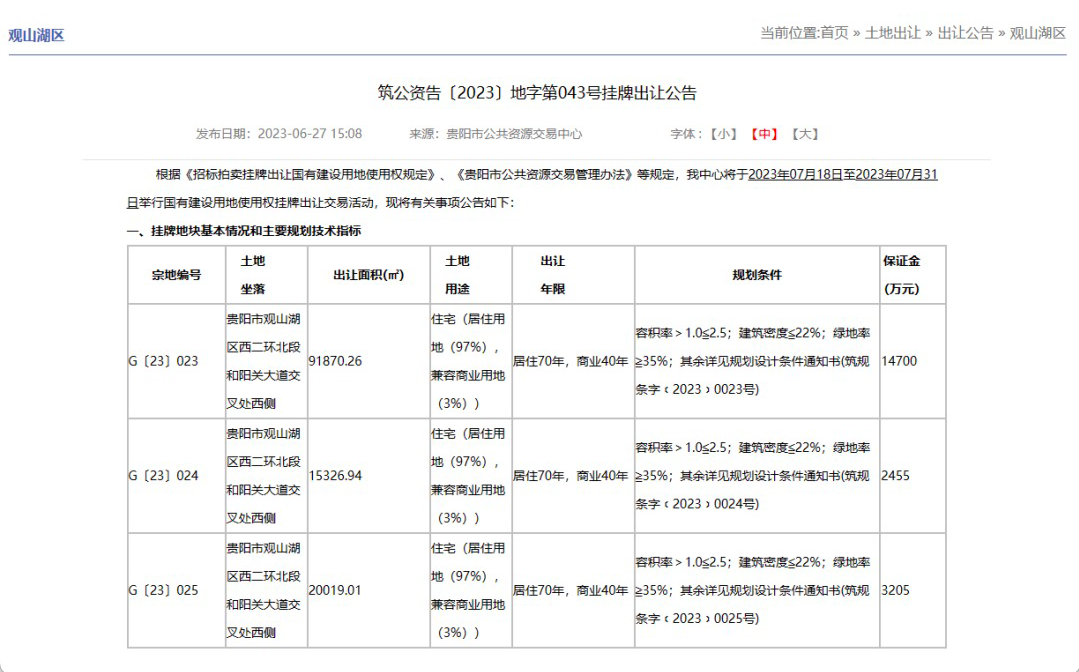Click the 地字第043号挂牌出让公告 title
The image size is (1079, 672).
(537, 93)
